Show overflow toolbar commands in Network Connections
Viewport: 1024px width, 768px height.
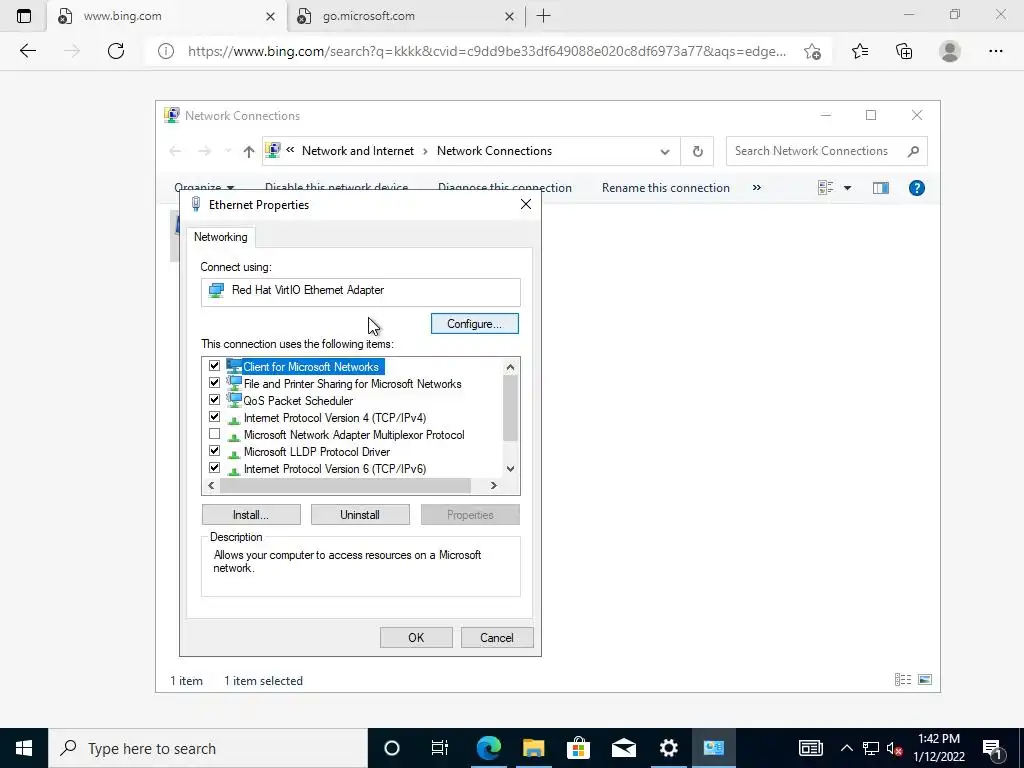pos(756,187)
